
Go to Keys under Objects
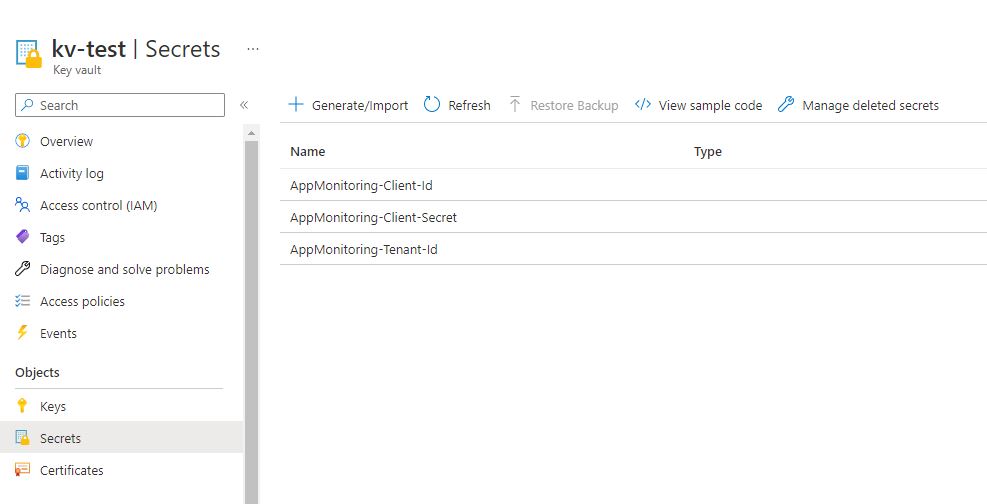[x=53, y=406]
